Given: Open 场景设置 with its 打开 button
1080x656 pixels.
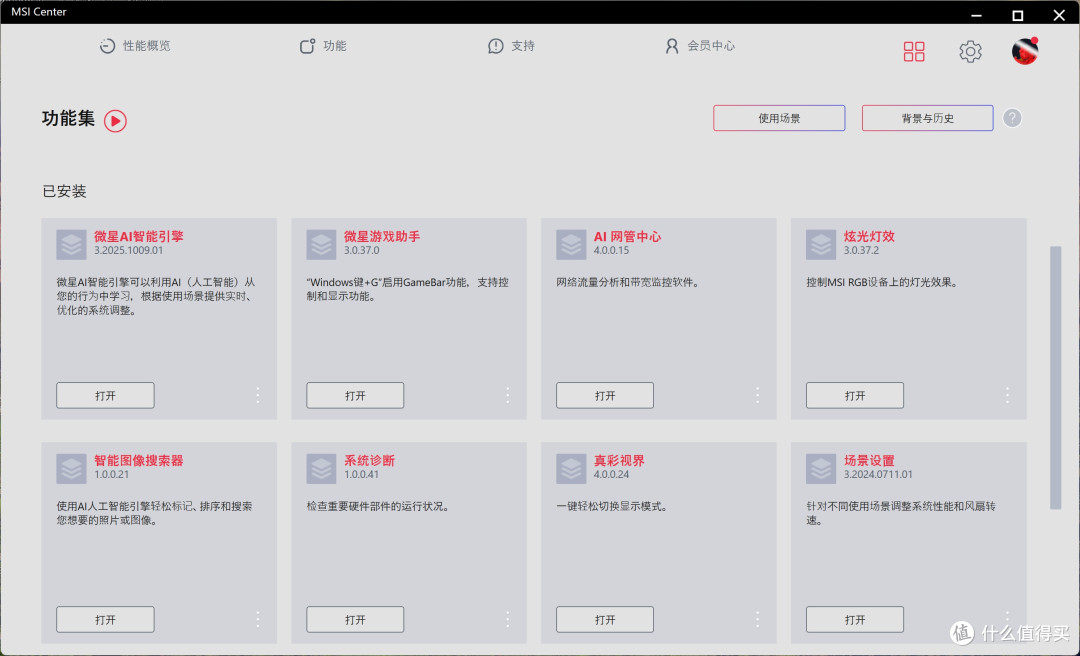Looking at the screenshot, I should click(x=855, y=619).
